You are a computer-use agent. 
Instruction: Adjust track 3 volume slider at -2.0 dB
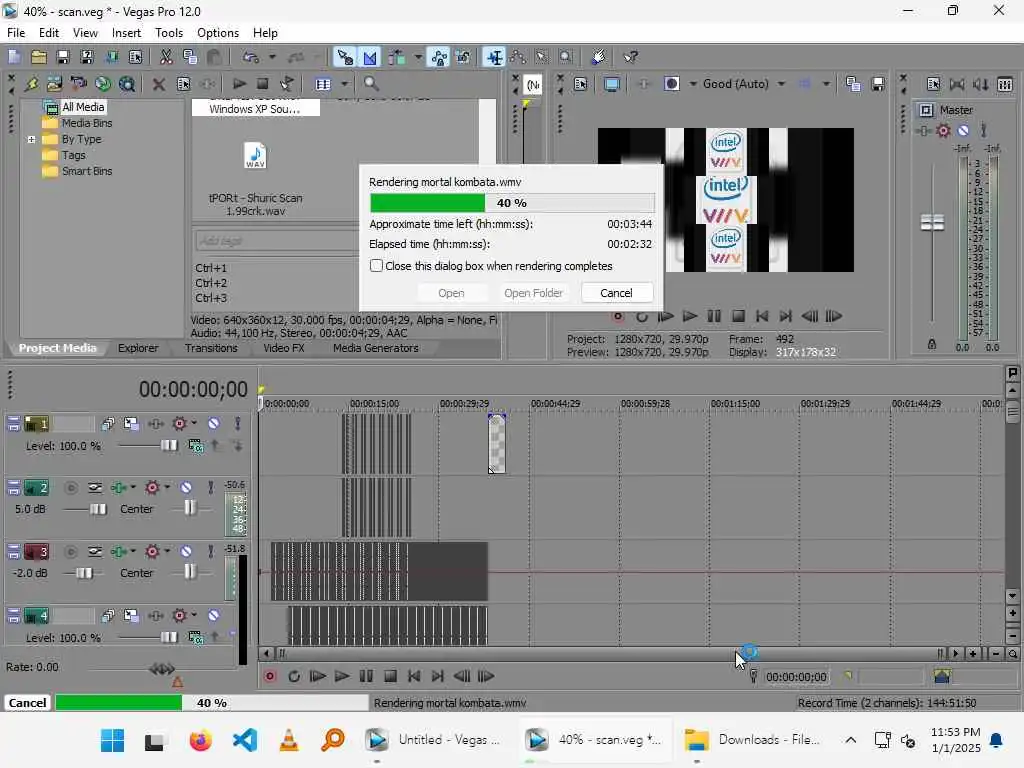84,573
